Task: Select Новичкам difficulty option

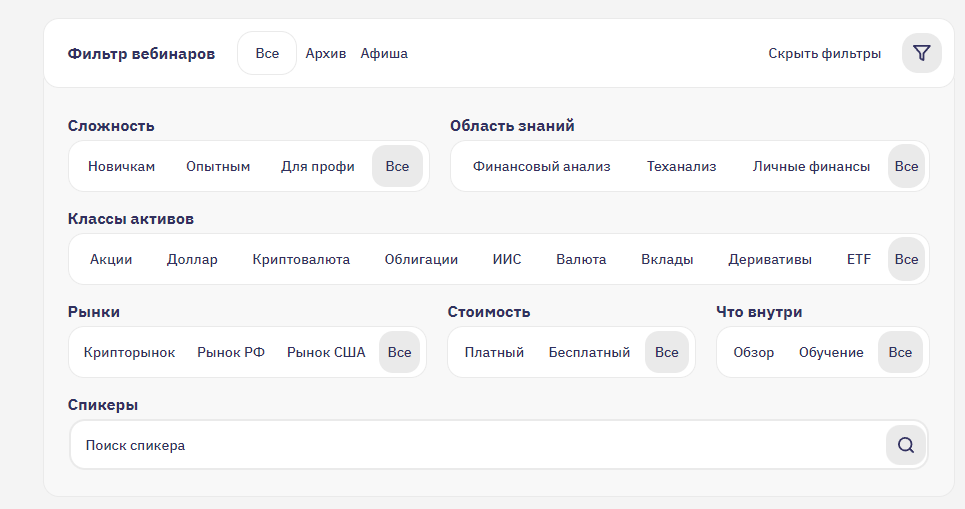Action: click(x=121, y=166)
